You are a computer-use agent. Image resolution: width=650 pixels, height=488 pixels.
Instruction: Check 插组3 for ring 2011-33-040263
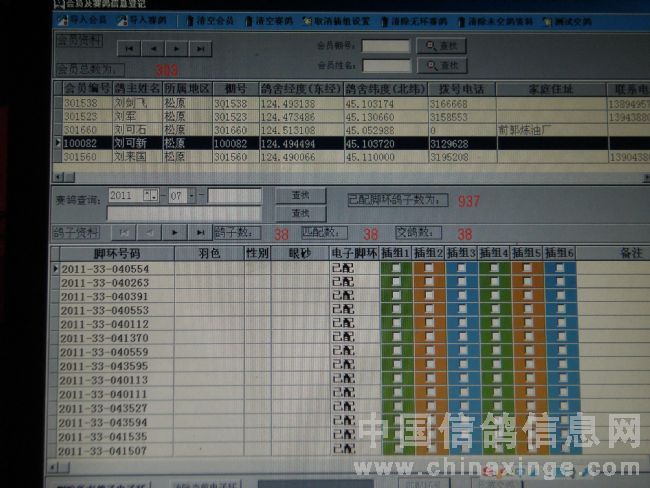pyautogui.click(x=462, y=283)
